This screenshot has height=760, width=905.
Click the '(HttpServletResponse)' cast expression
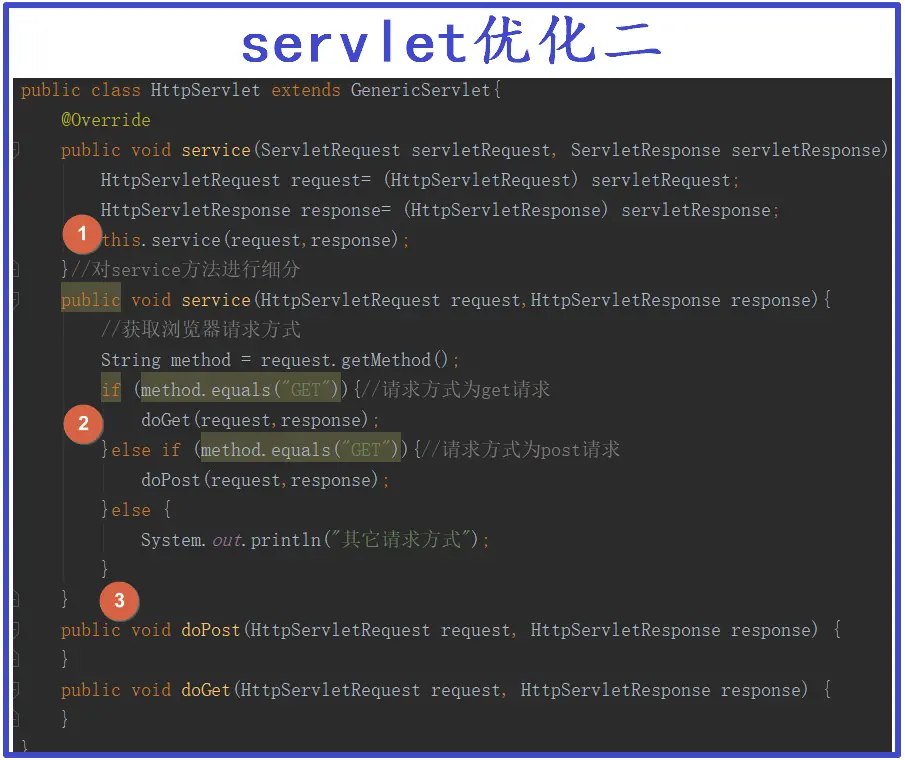505,210
